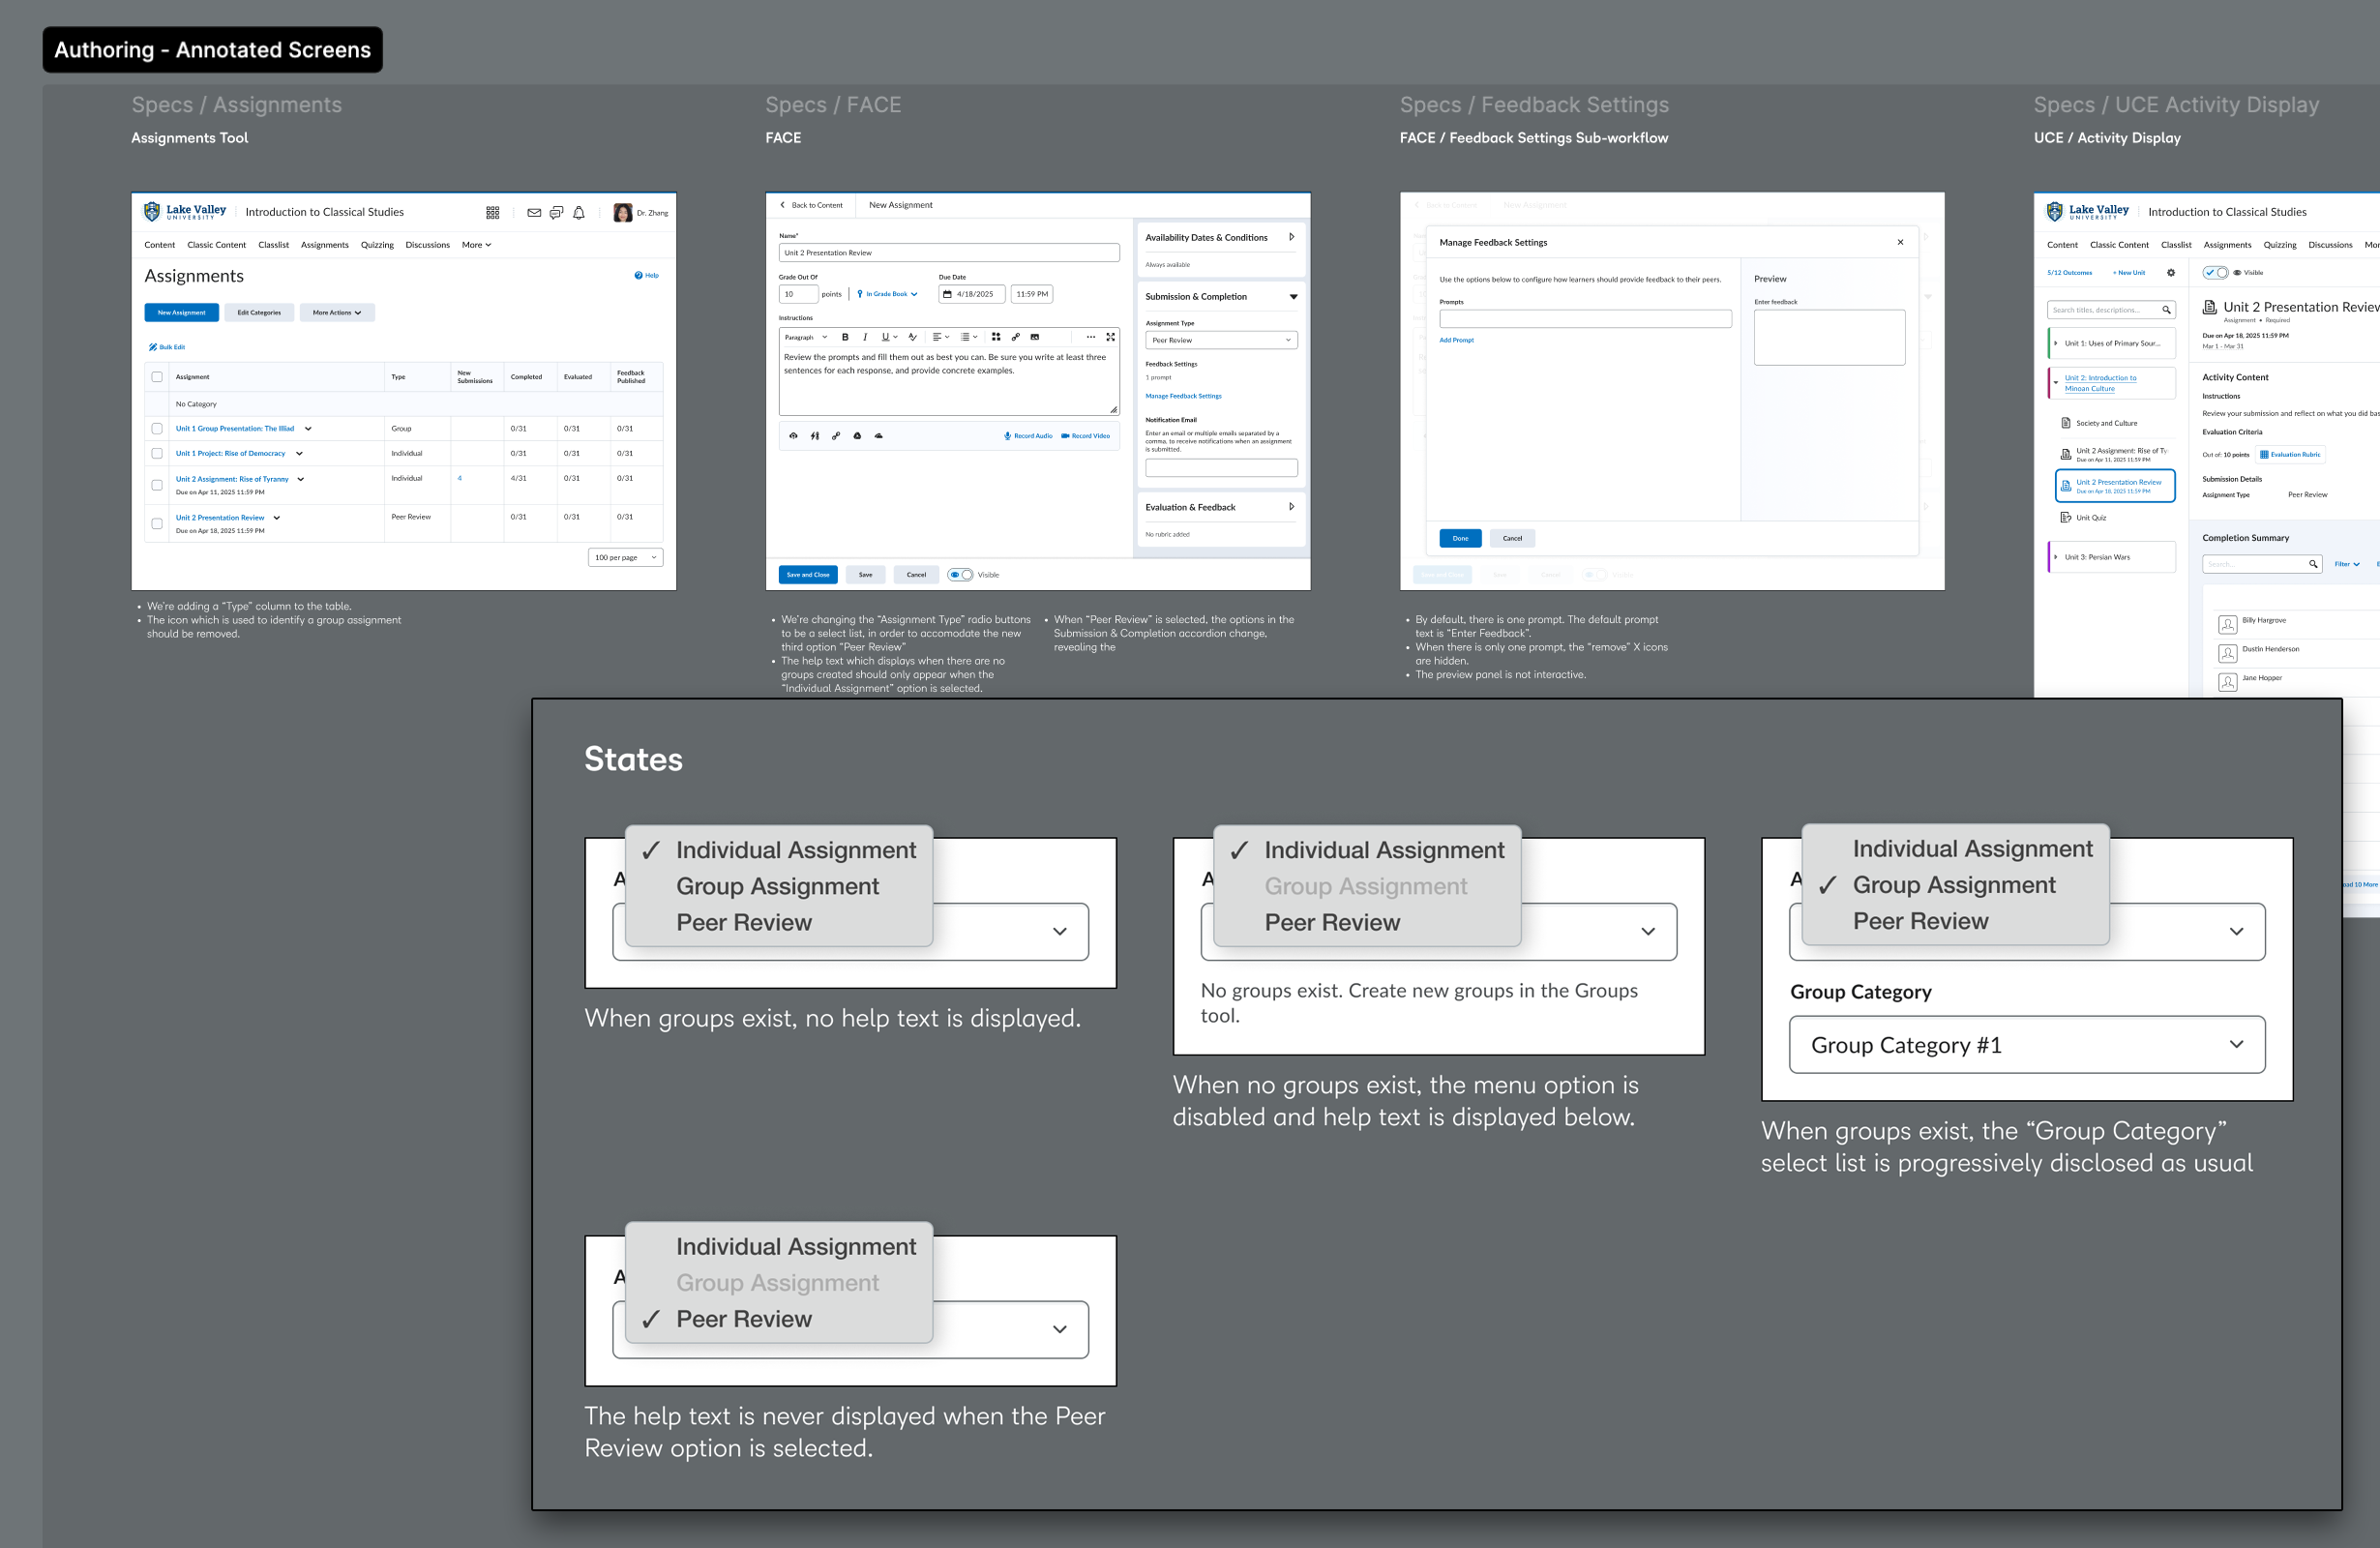Open the Assignment Type Peer Review dropdown

click(x=1220, y=340)
